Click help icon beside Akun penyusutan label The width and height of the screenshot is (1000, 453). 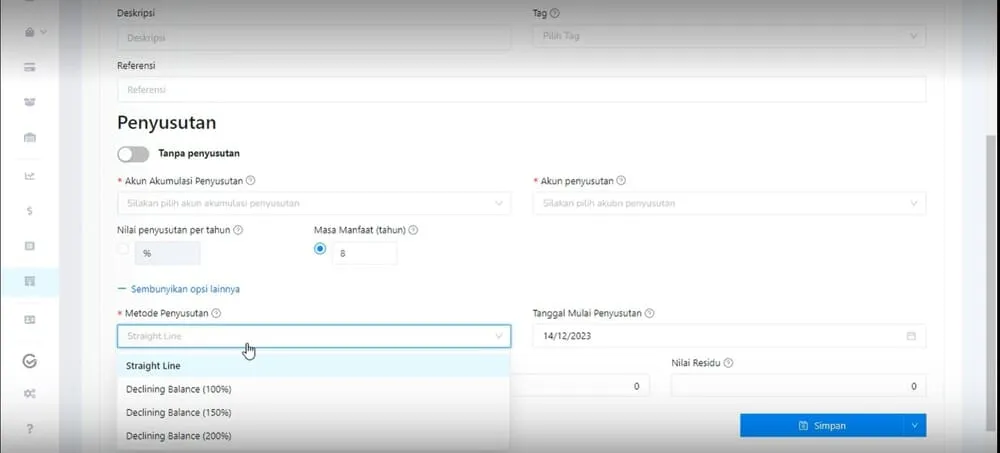(x=621, y=181)
